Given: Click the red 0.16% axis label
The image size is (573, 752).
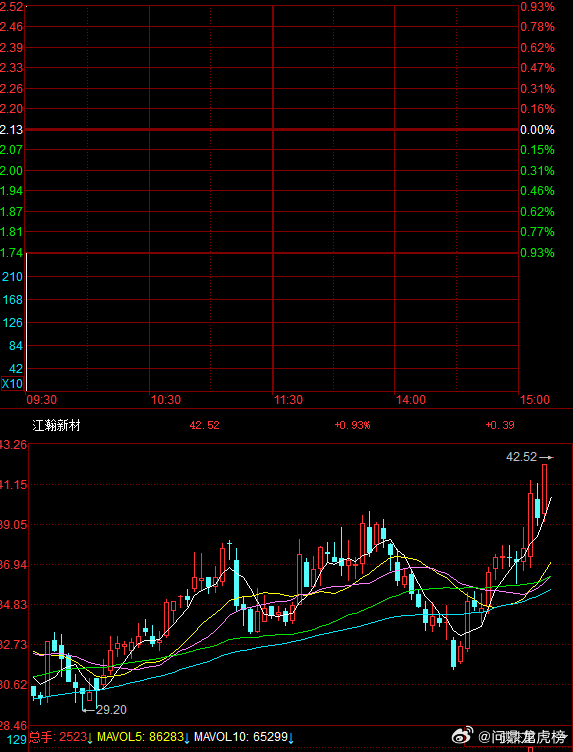Looking at the screenshot, I should [x=538, y=109].
